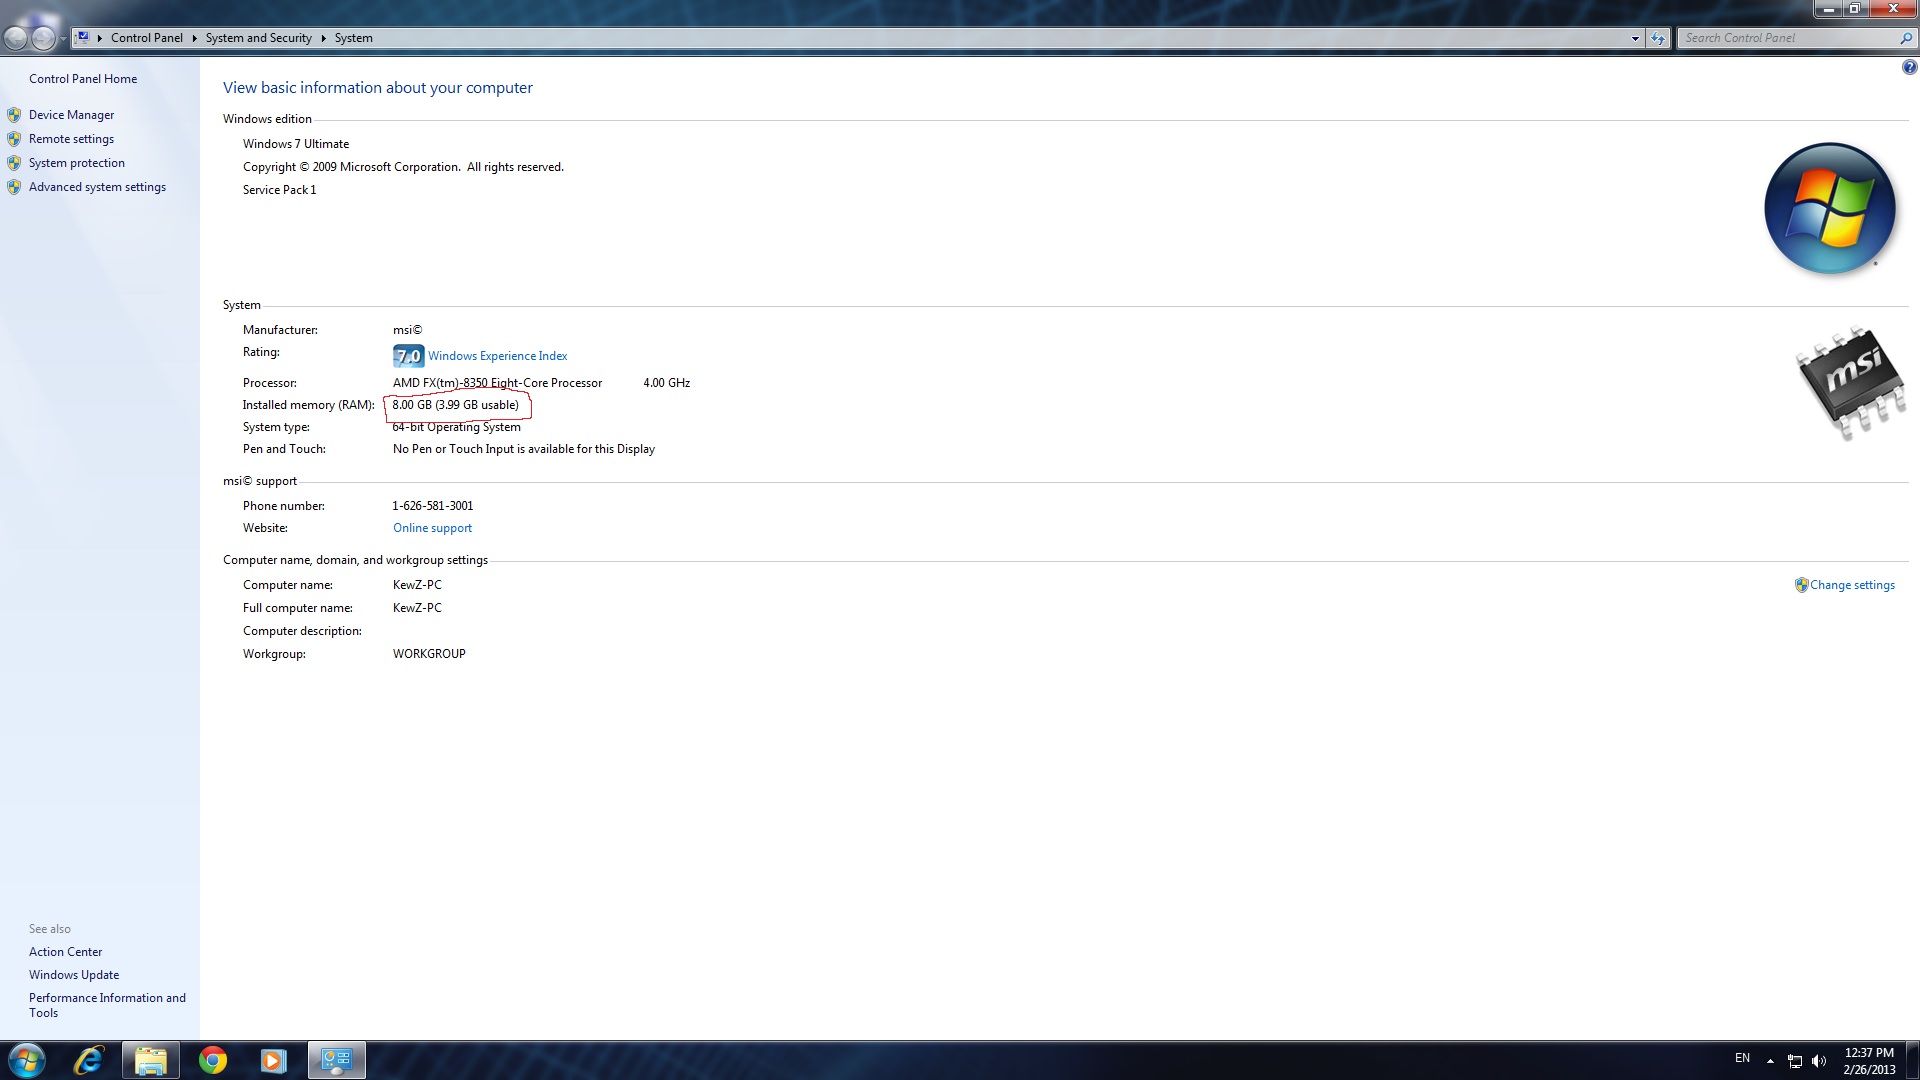Click the address bar refresh icon
The height and width of the screenshot is (1080, 1920).
coord(1658,38)
